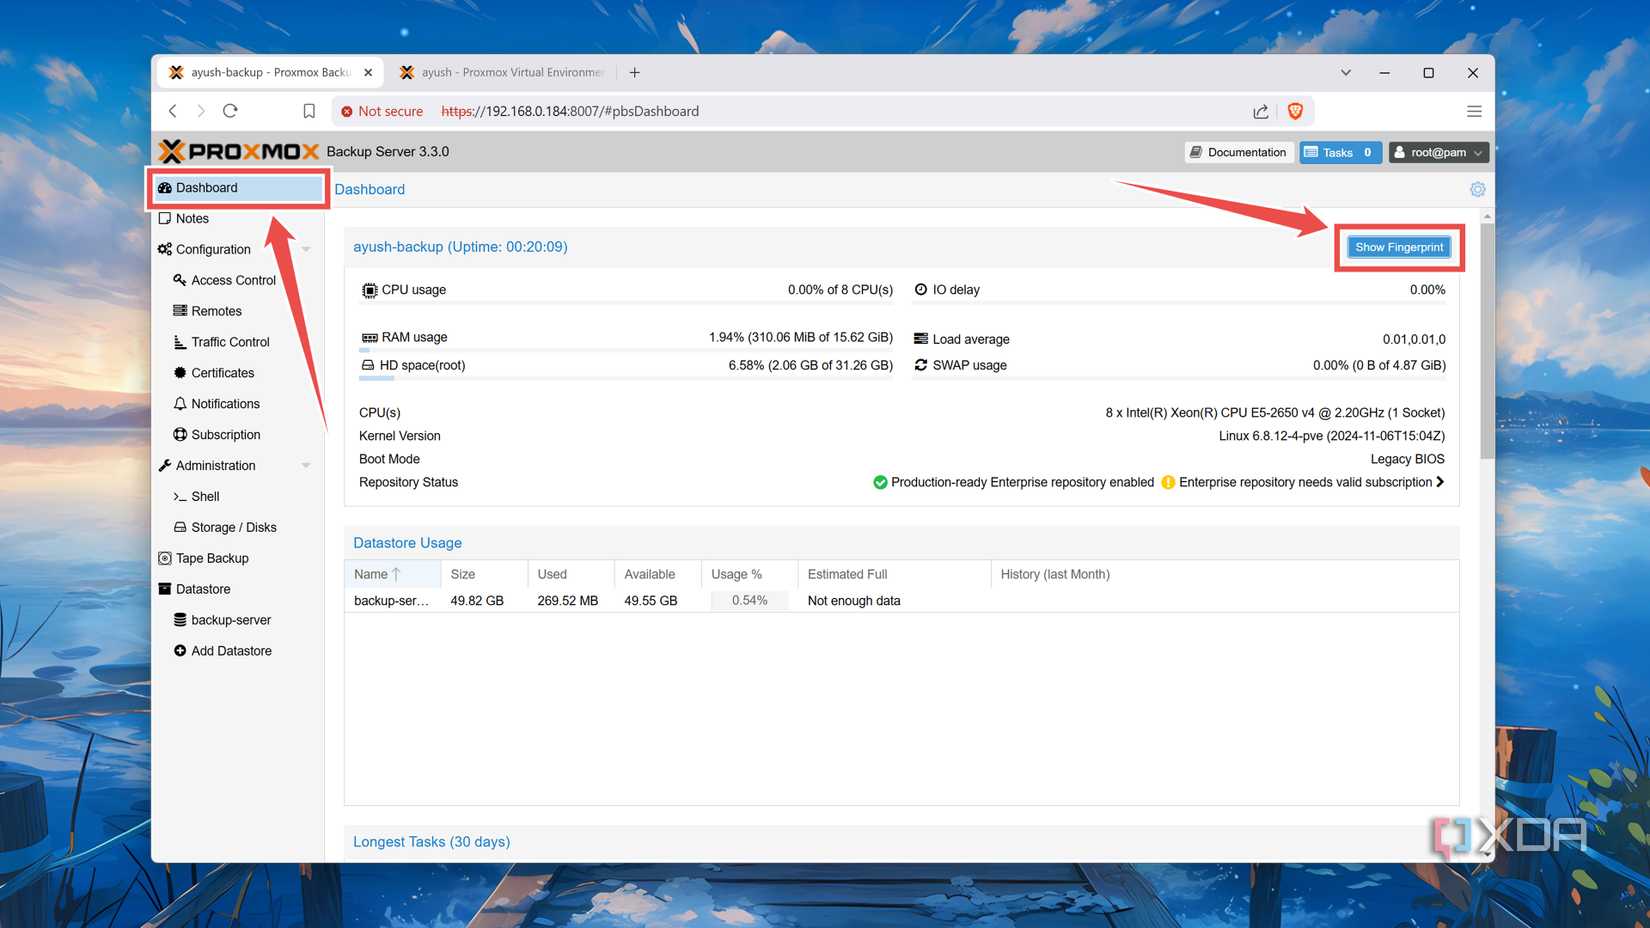Sort by the Usage % column header
Image resolution: width=1650 pixels, height=928 pixels.
(750, 574)
